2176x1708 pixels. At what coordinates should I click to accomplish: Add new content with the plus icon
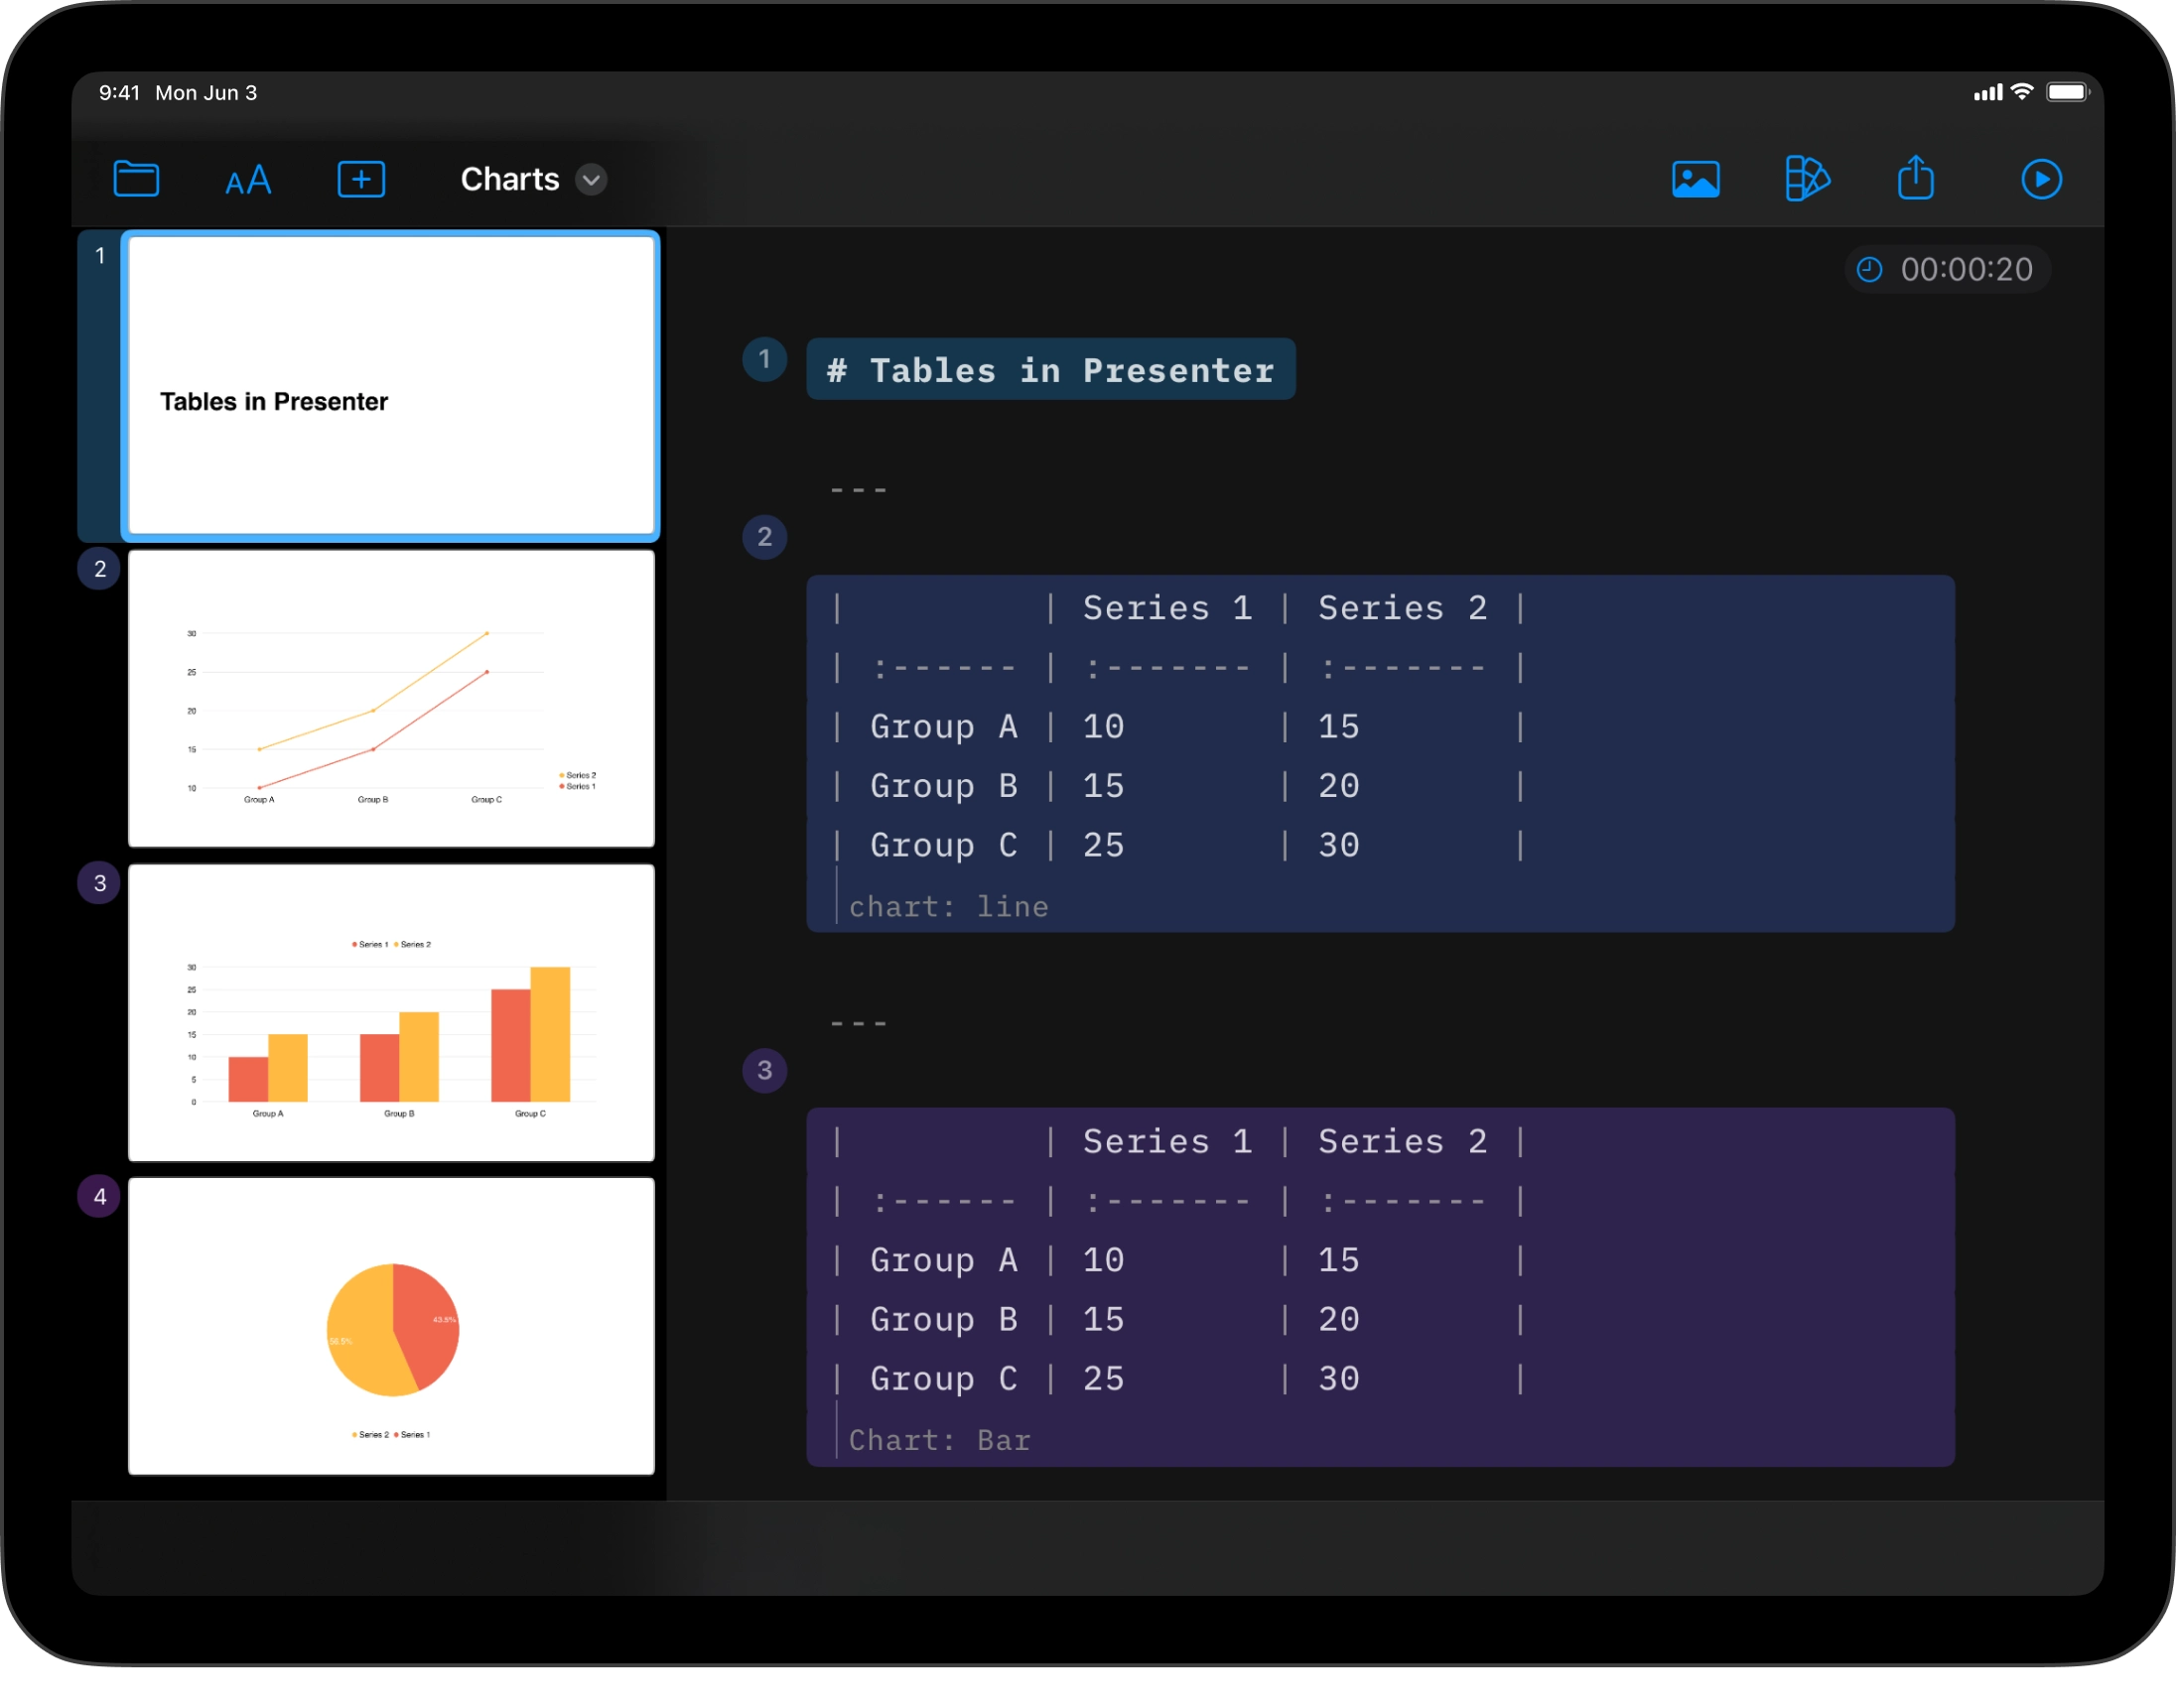(361, 179)
